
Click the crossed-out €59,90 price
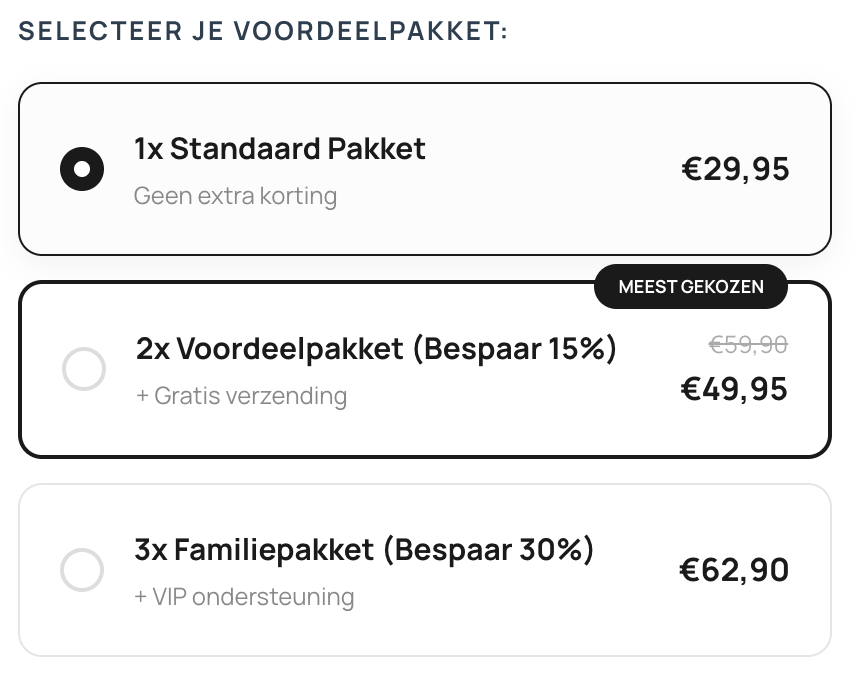(x=748, y=345)
